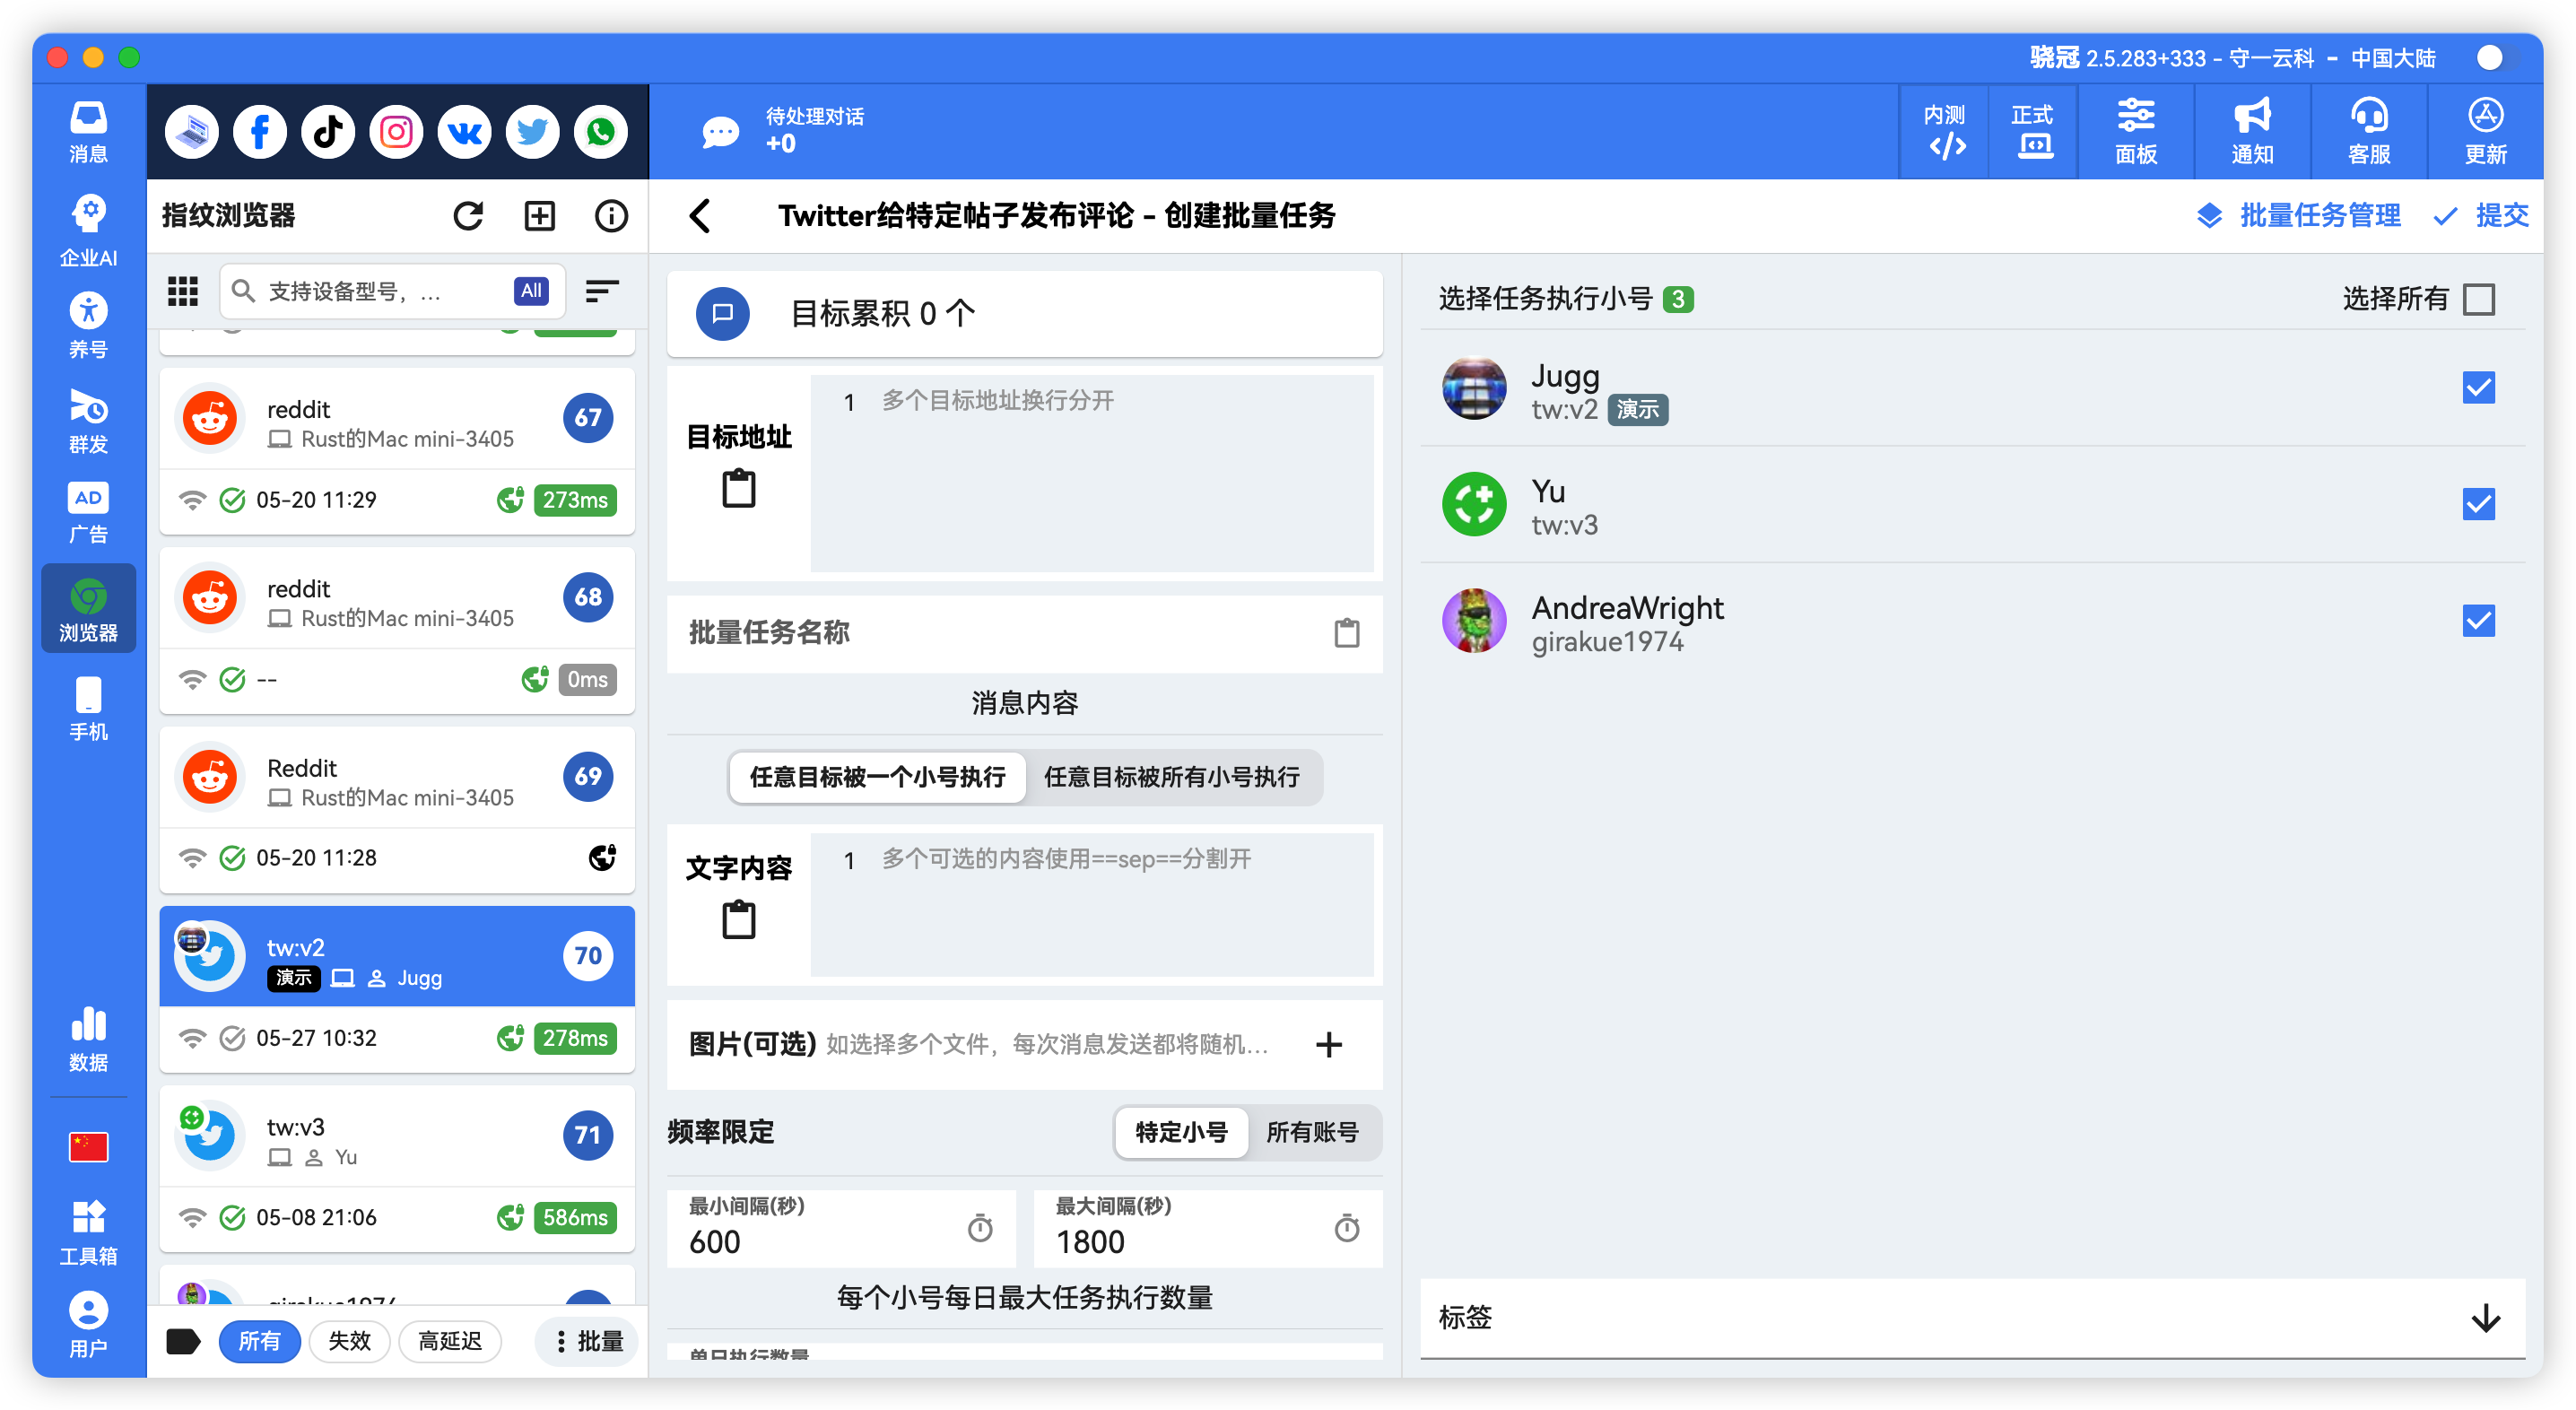
Task: Check for 更新 updates
Action: coord(2485,132)
